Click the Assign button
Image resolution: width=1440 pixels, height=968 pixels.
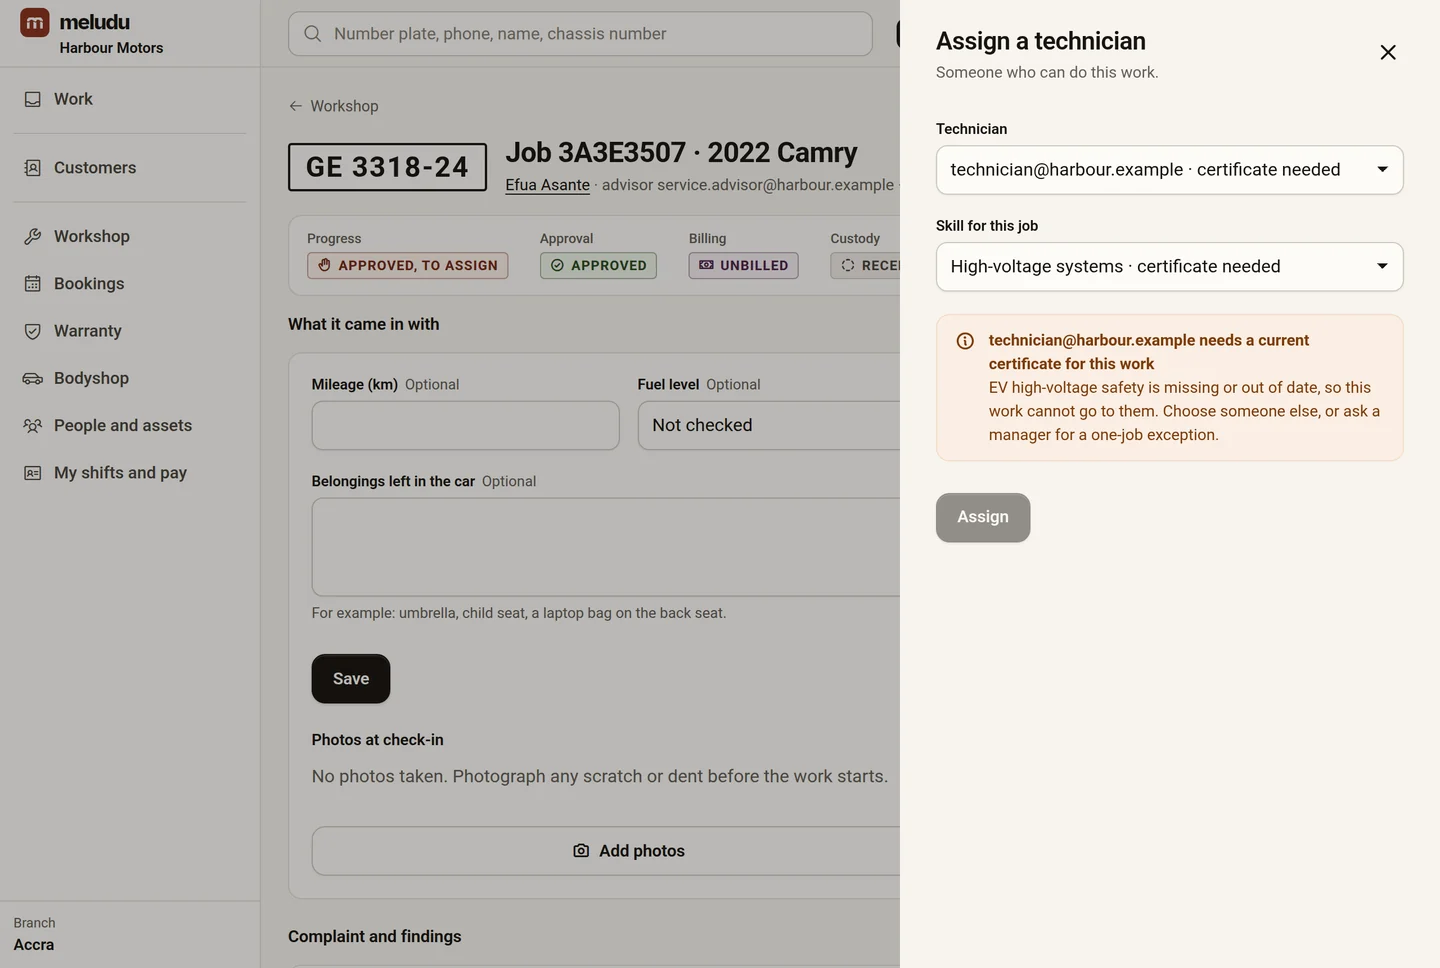pos(983,518)
